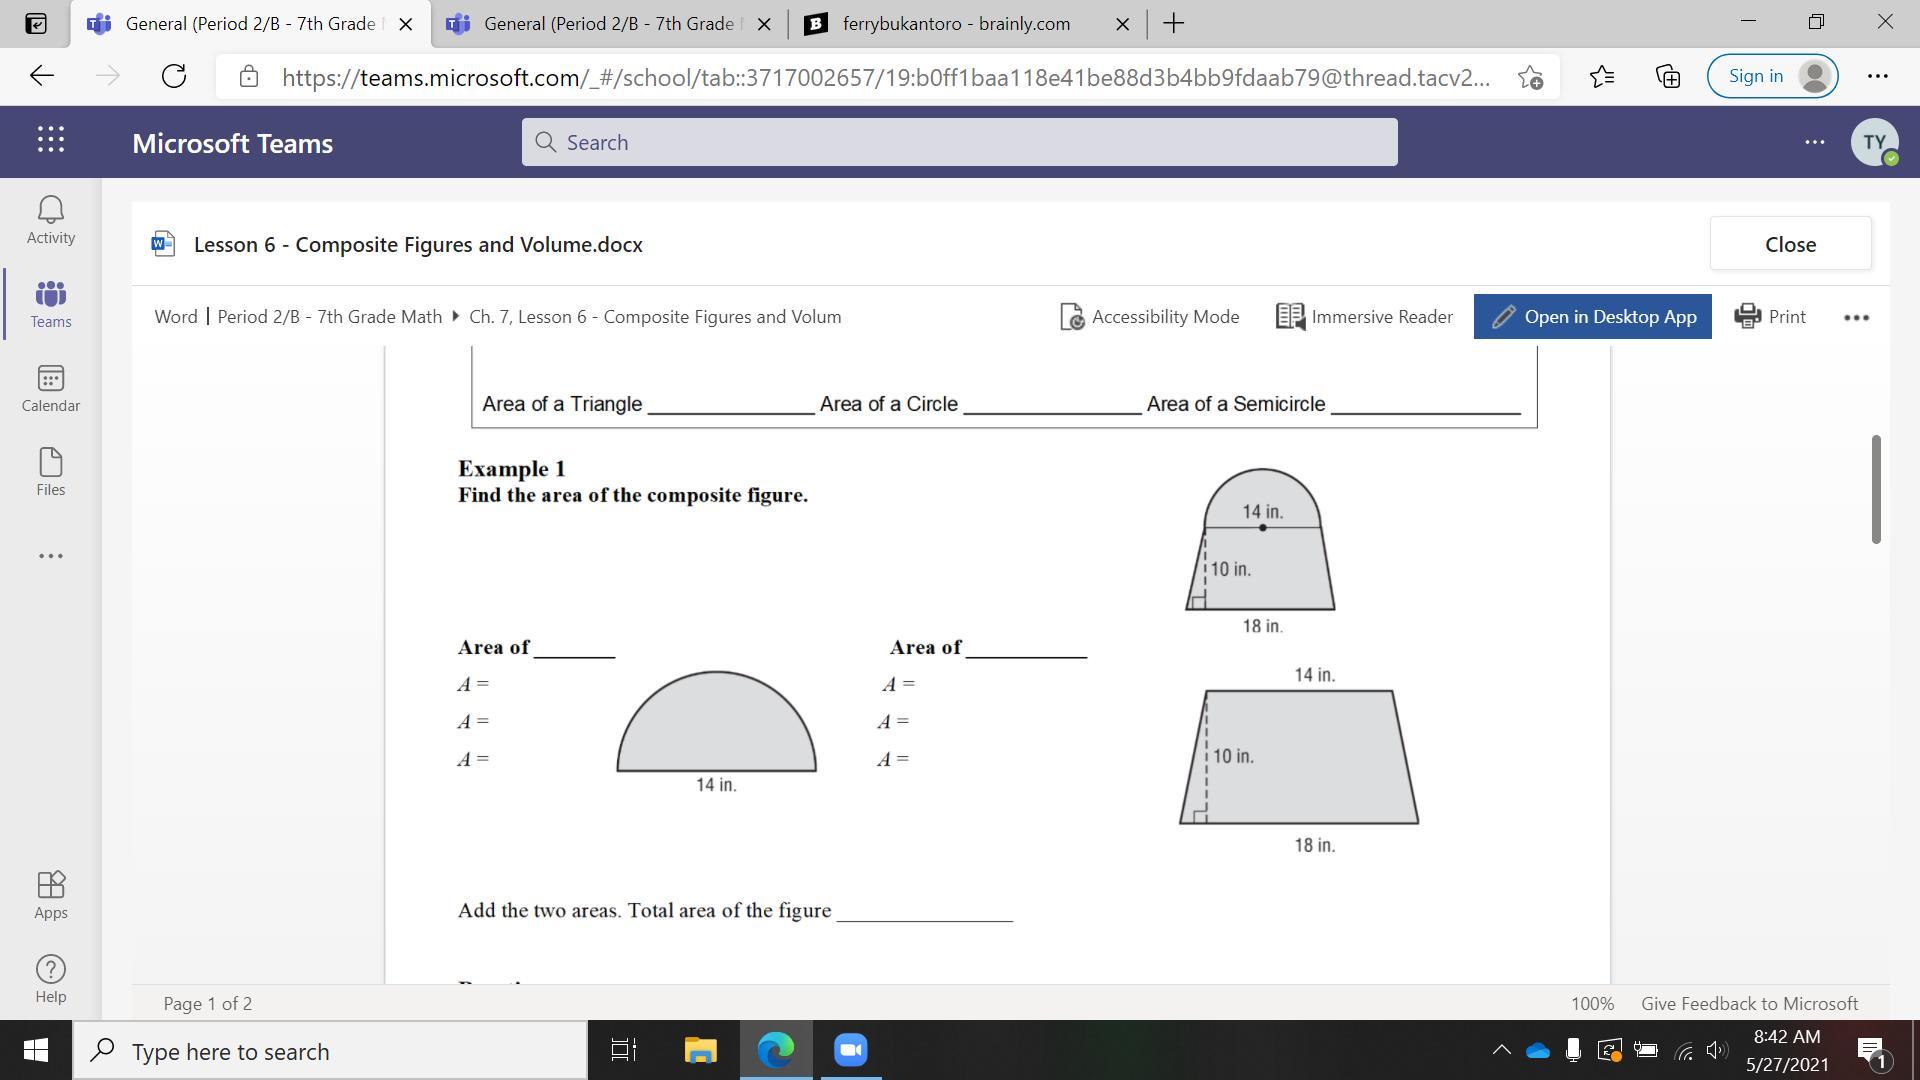Click the Print icon button
This screenshot has height=1080, width=1920.
pos(1770,316)
